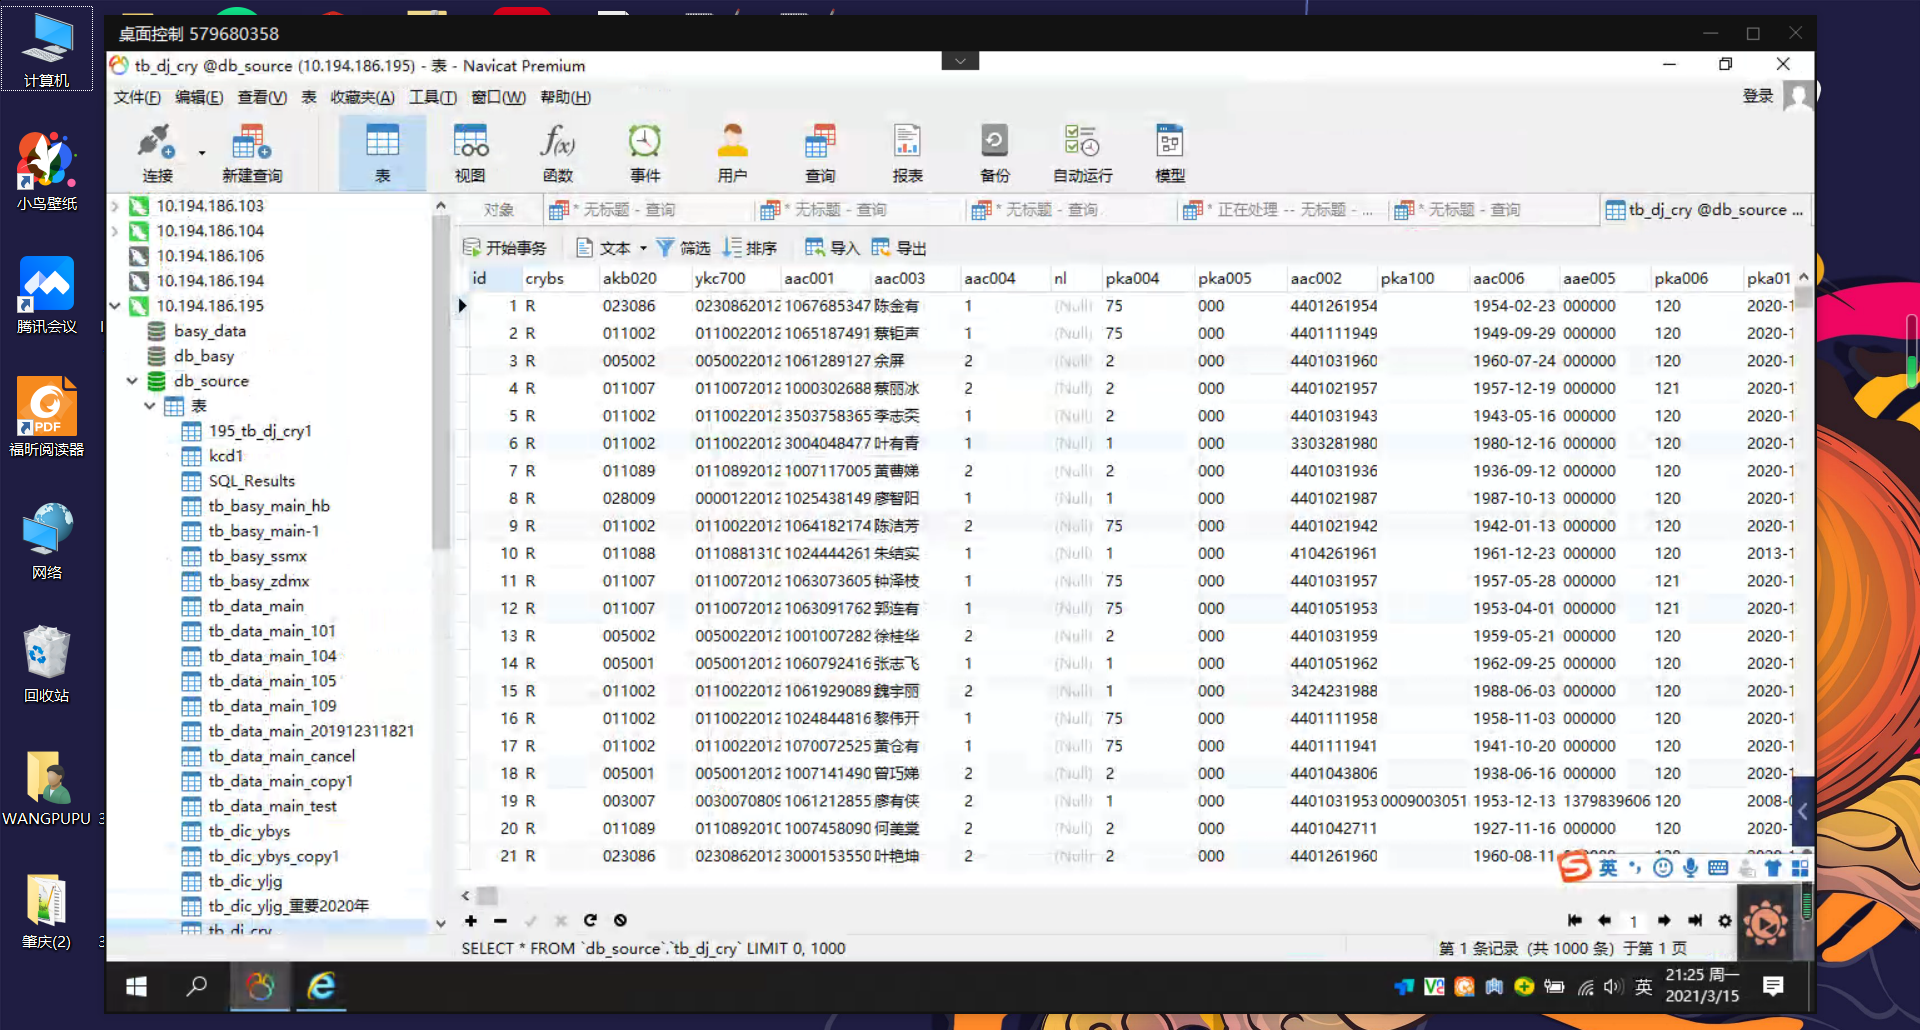Collapse the db_source database node

pyautogui.click(x=132, y=381)
